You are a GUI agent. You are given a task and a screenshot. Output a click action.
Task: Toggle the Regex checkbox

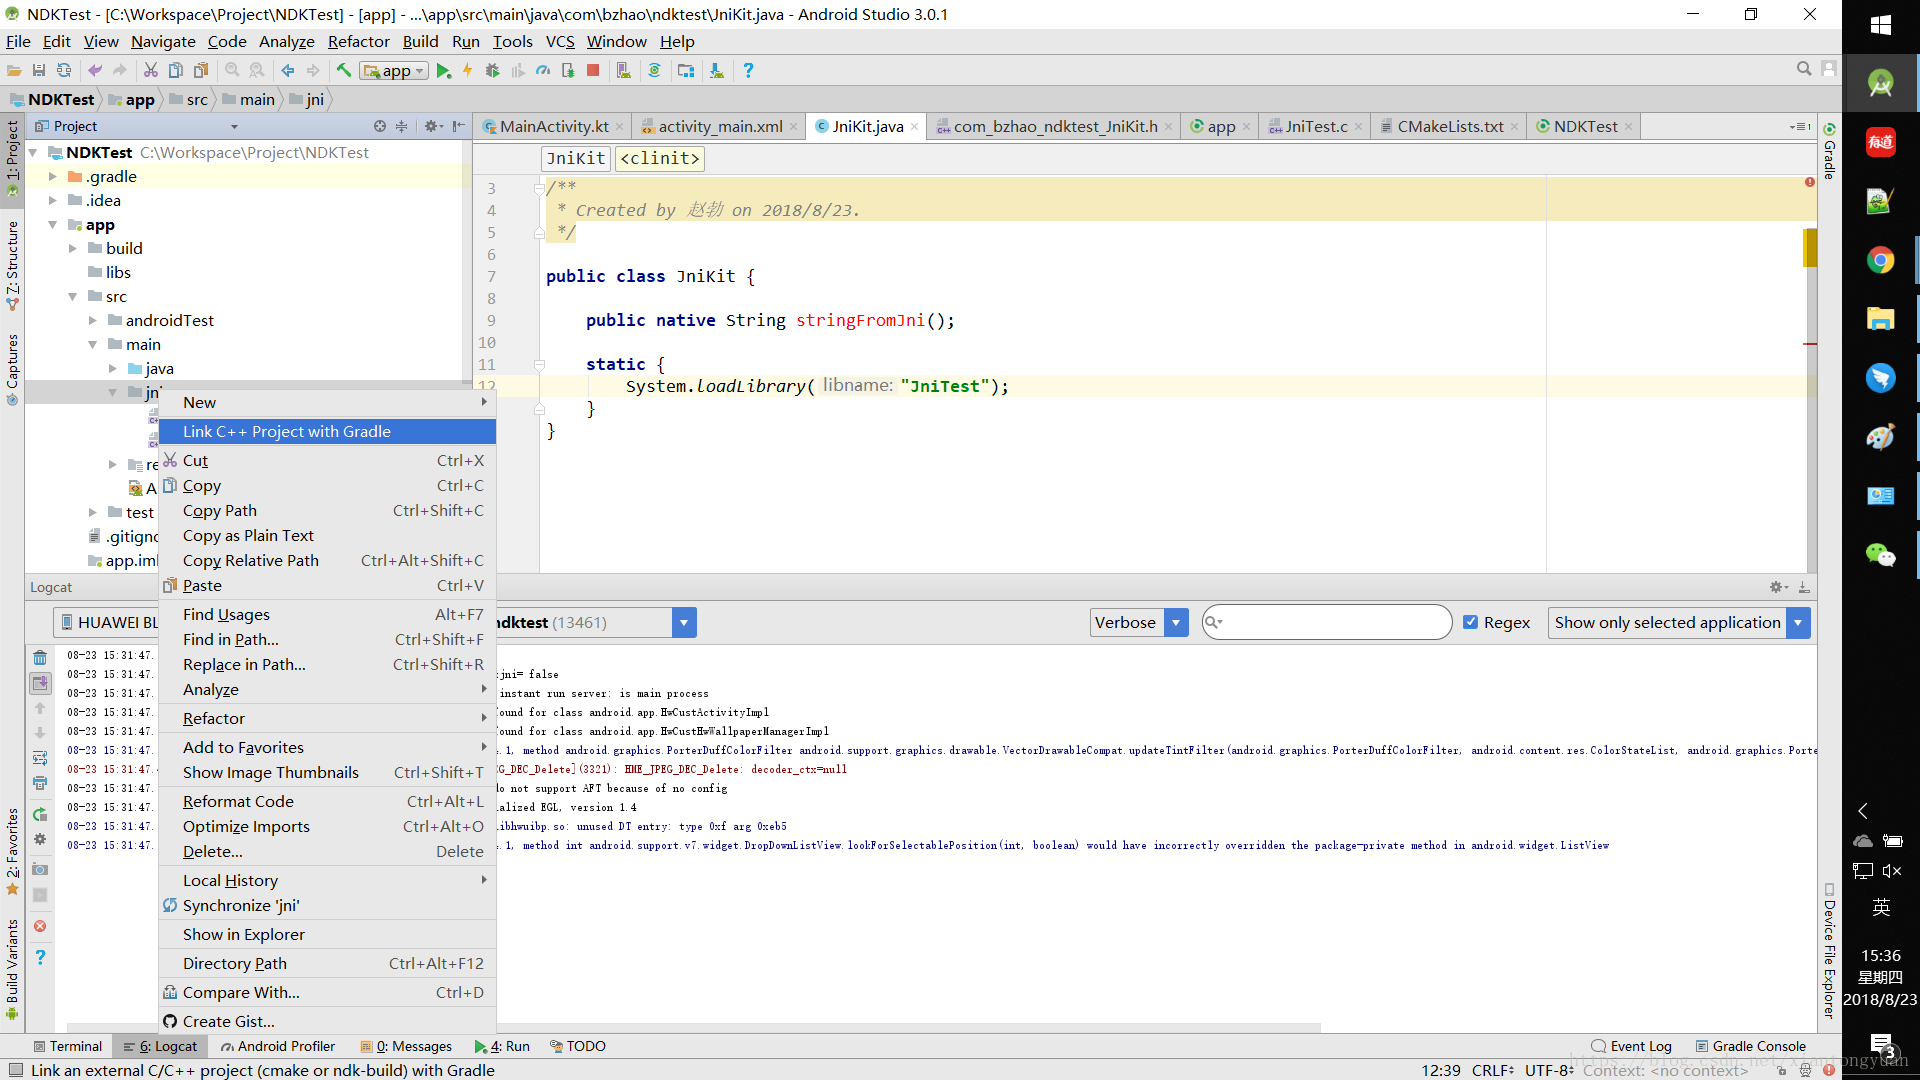(x=1470, y=622)
